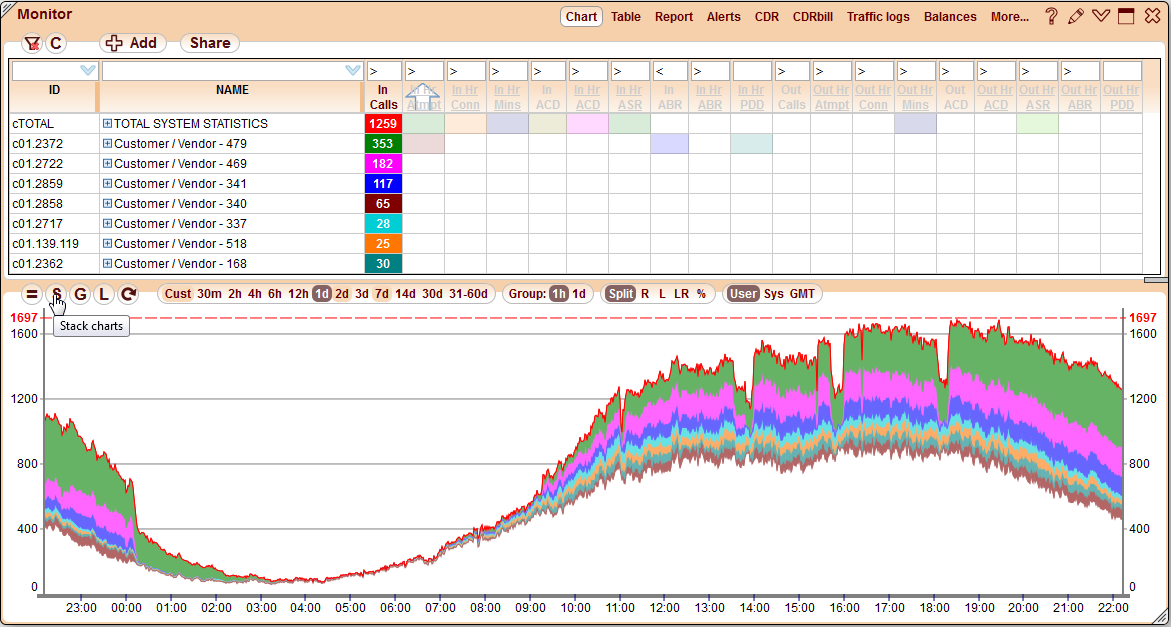Screen dimensions: 1171x627
Task: Click the Add button
Action: pos(132,43)
